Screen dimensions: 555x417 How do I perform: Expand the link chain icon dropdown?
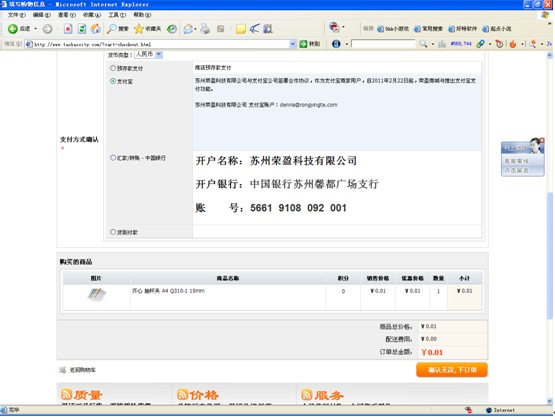click(490, 44)
